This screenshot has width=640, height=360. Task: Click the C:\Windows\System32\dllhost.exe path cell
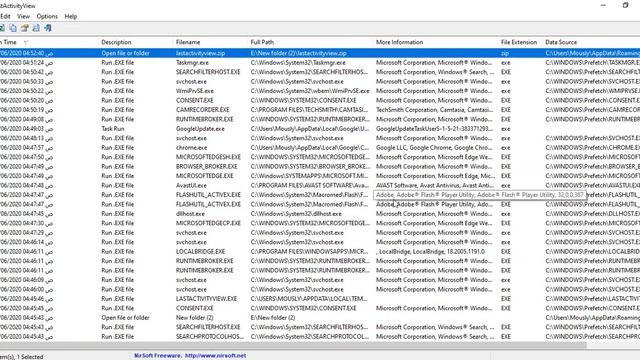(x=296, y=213)
